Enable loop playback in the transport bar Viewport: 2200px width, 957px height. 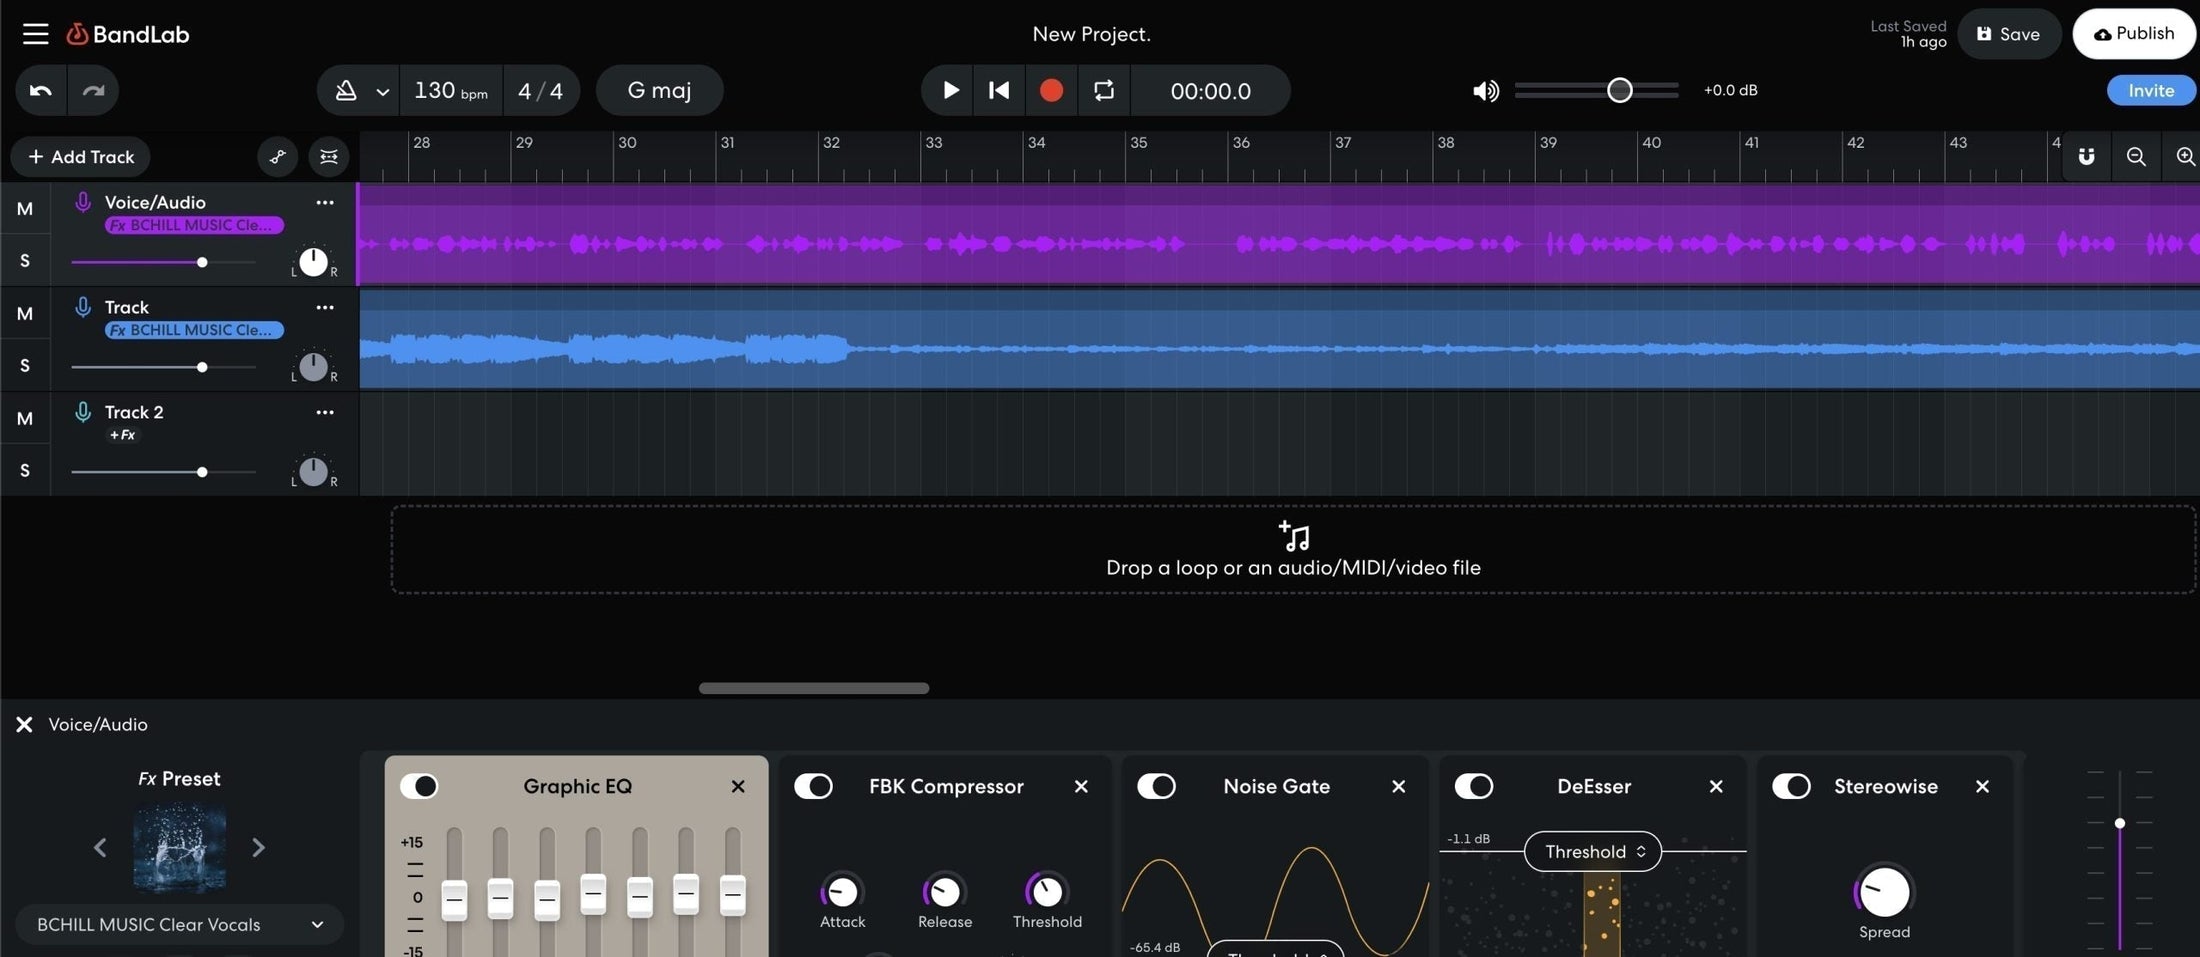(1103, 90)
